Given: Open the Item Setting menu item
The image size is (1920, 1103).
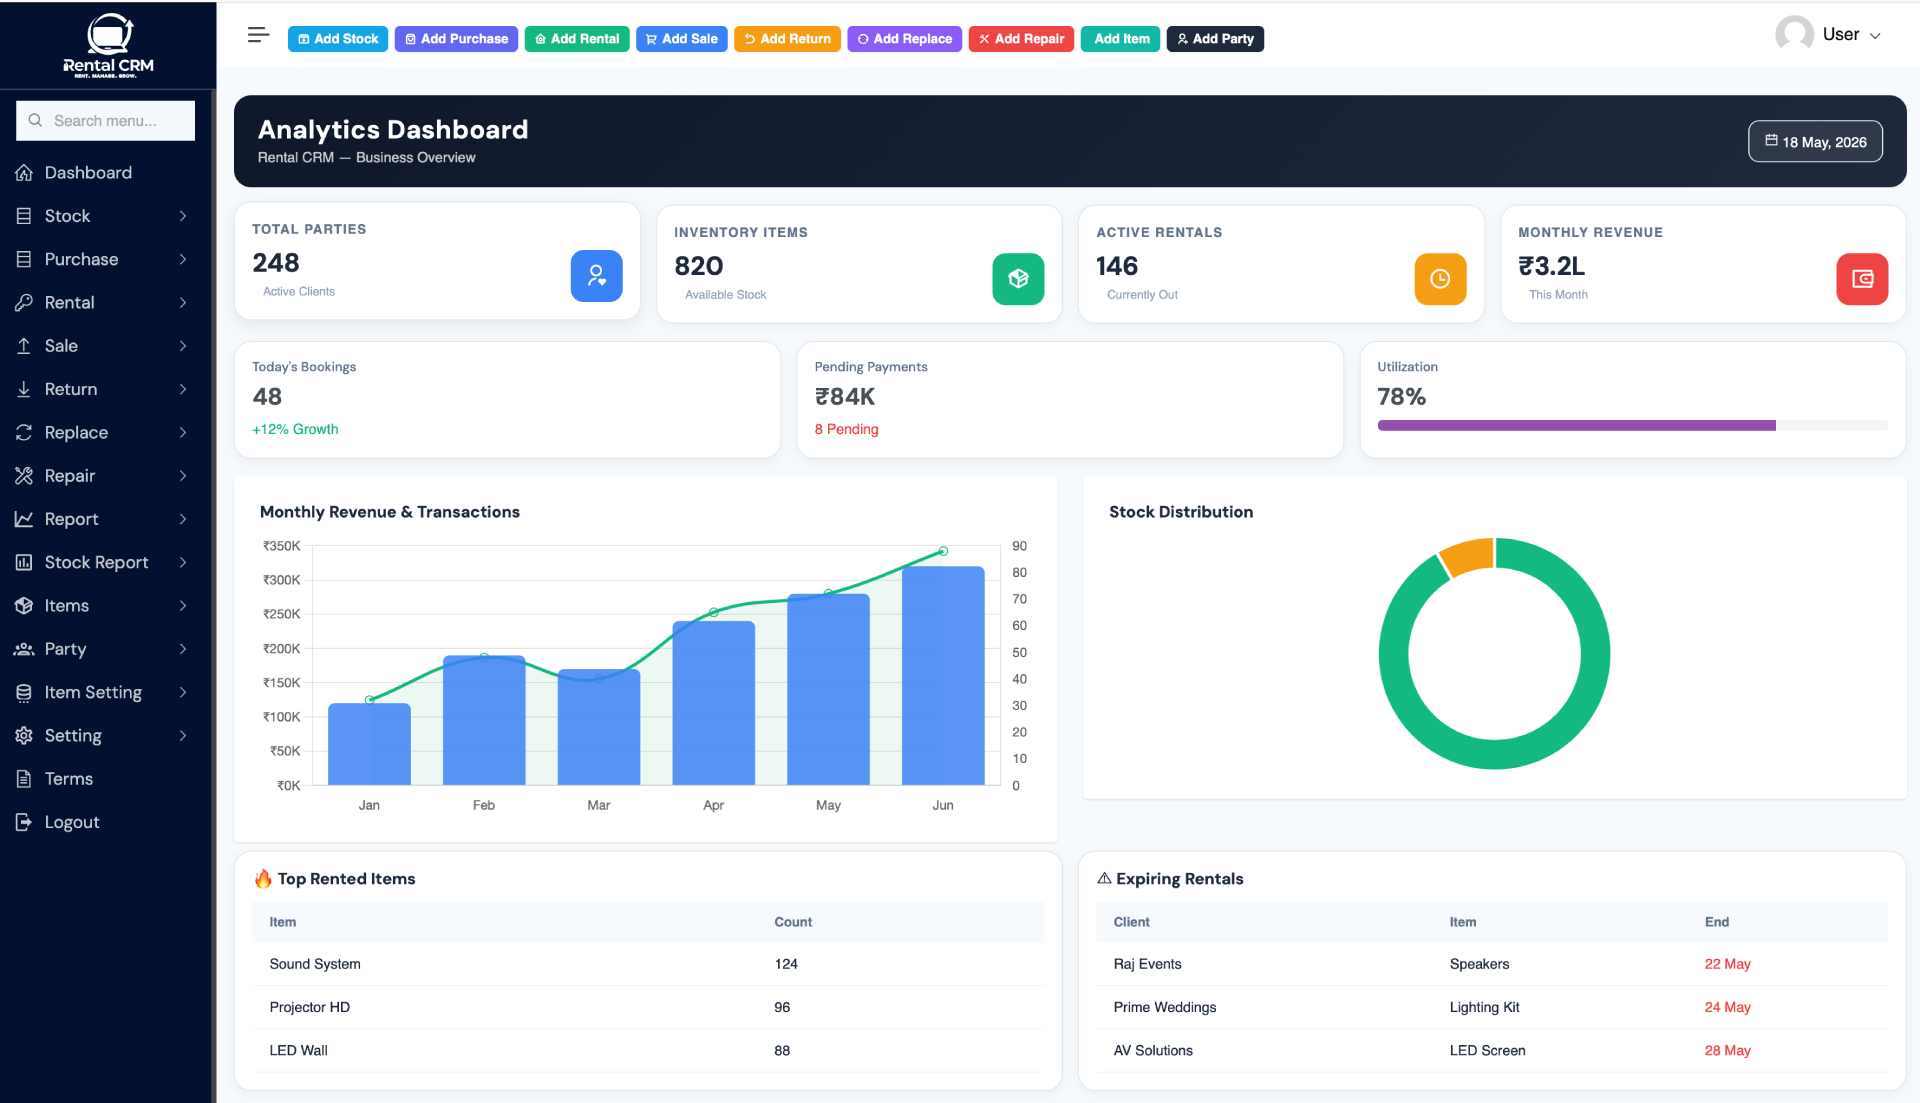Looking at the screenshot, I should (x=105, y=693).
